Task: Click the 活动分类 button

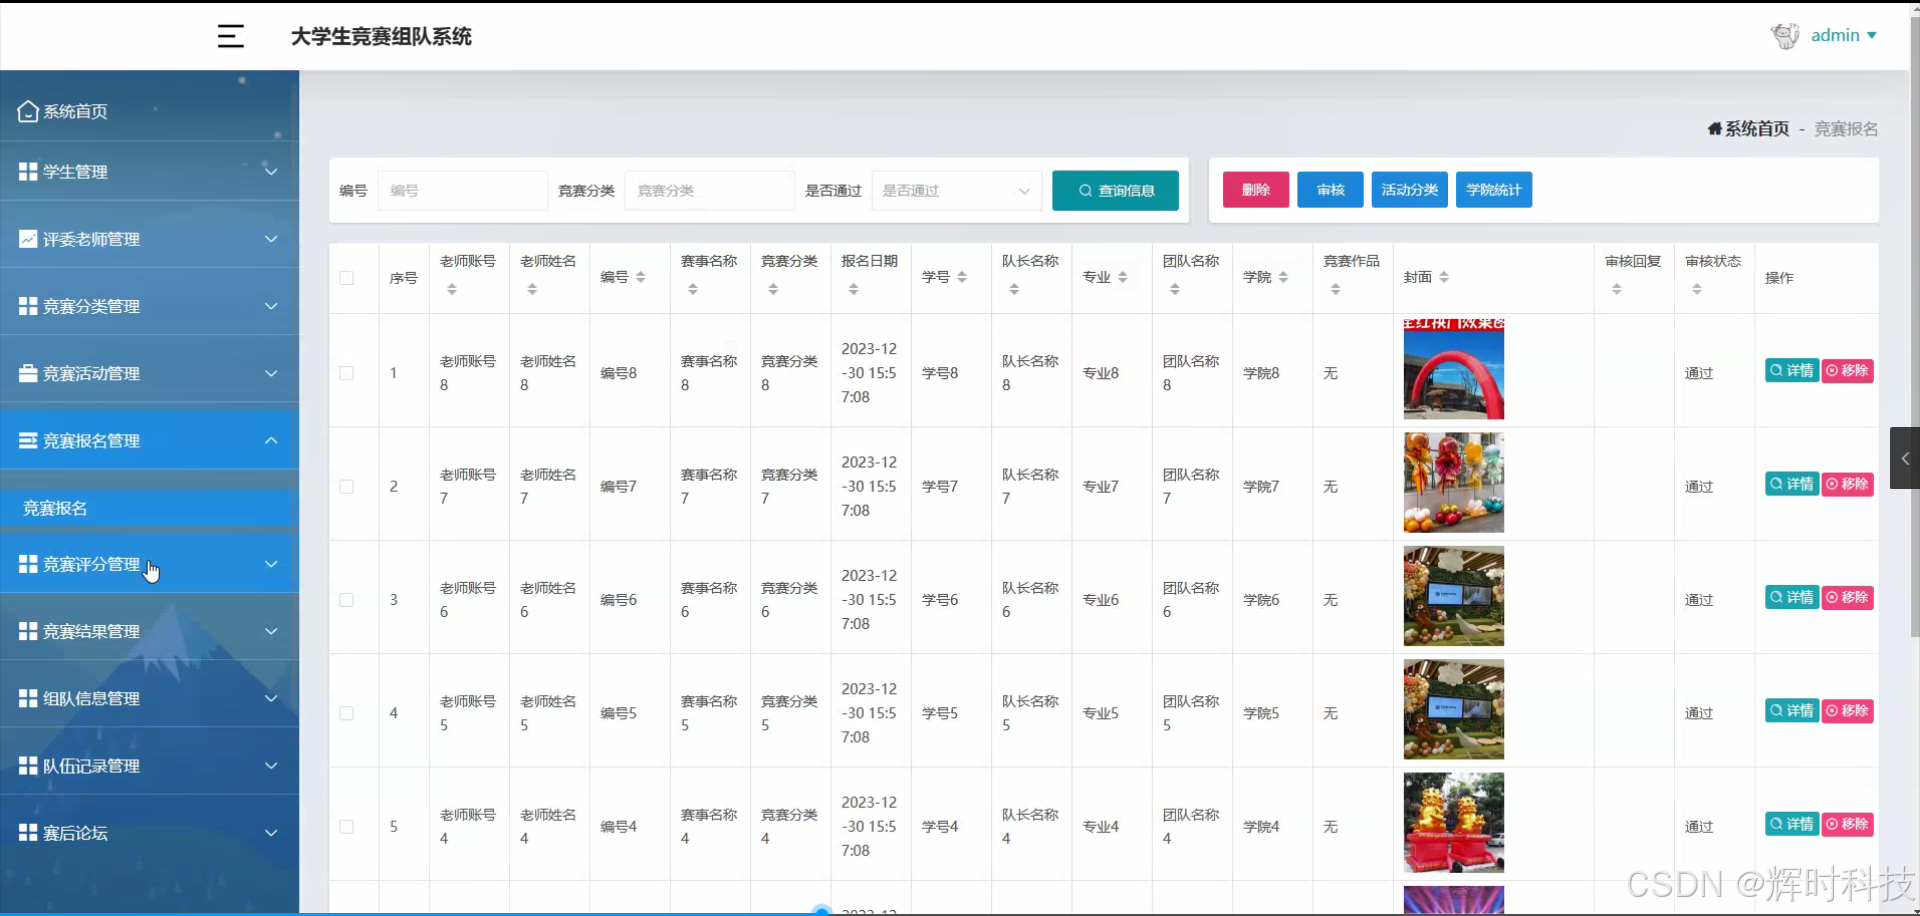Action: (x=1410, y=190)
